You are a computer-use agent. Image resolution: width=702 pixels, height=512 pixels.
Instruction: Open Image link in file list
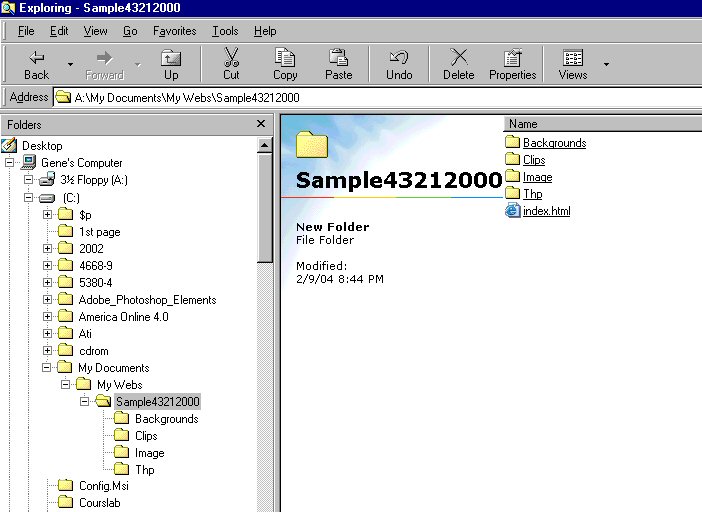click(x=537, y=177)
